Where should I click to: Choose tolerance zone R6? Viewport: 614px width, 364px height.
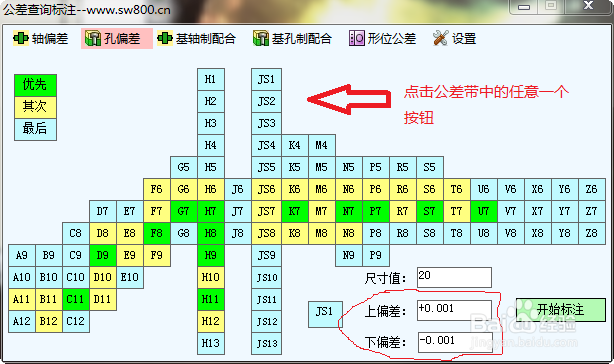click(x=403, y=189)
